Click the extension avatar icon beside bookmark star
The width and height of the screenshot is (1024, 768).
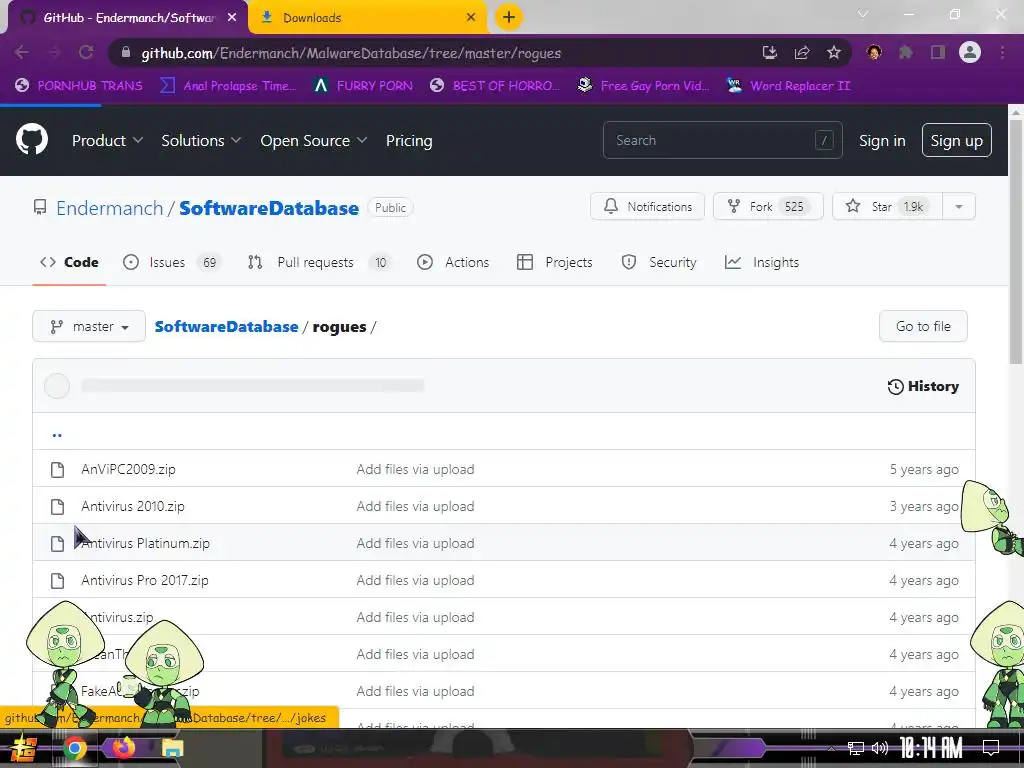tap(874, 52)
